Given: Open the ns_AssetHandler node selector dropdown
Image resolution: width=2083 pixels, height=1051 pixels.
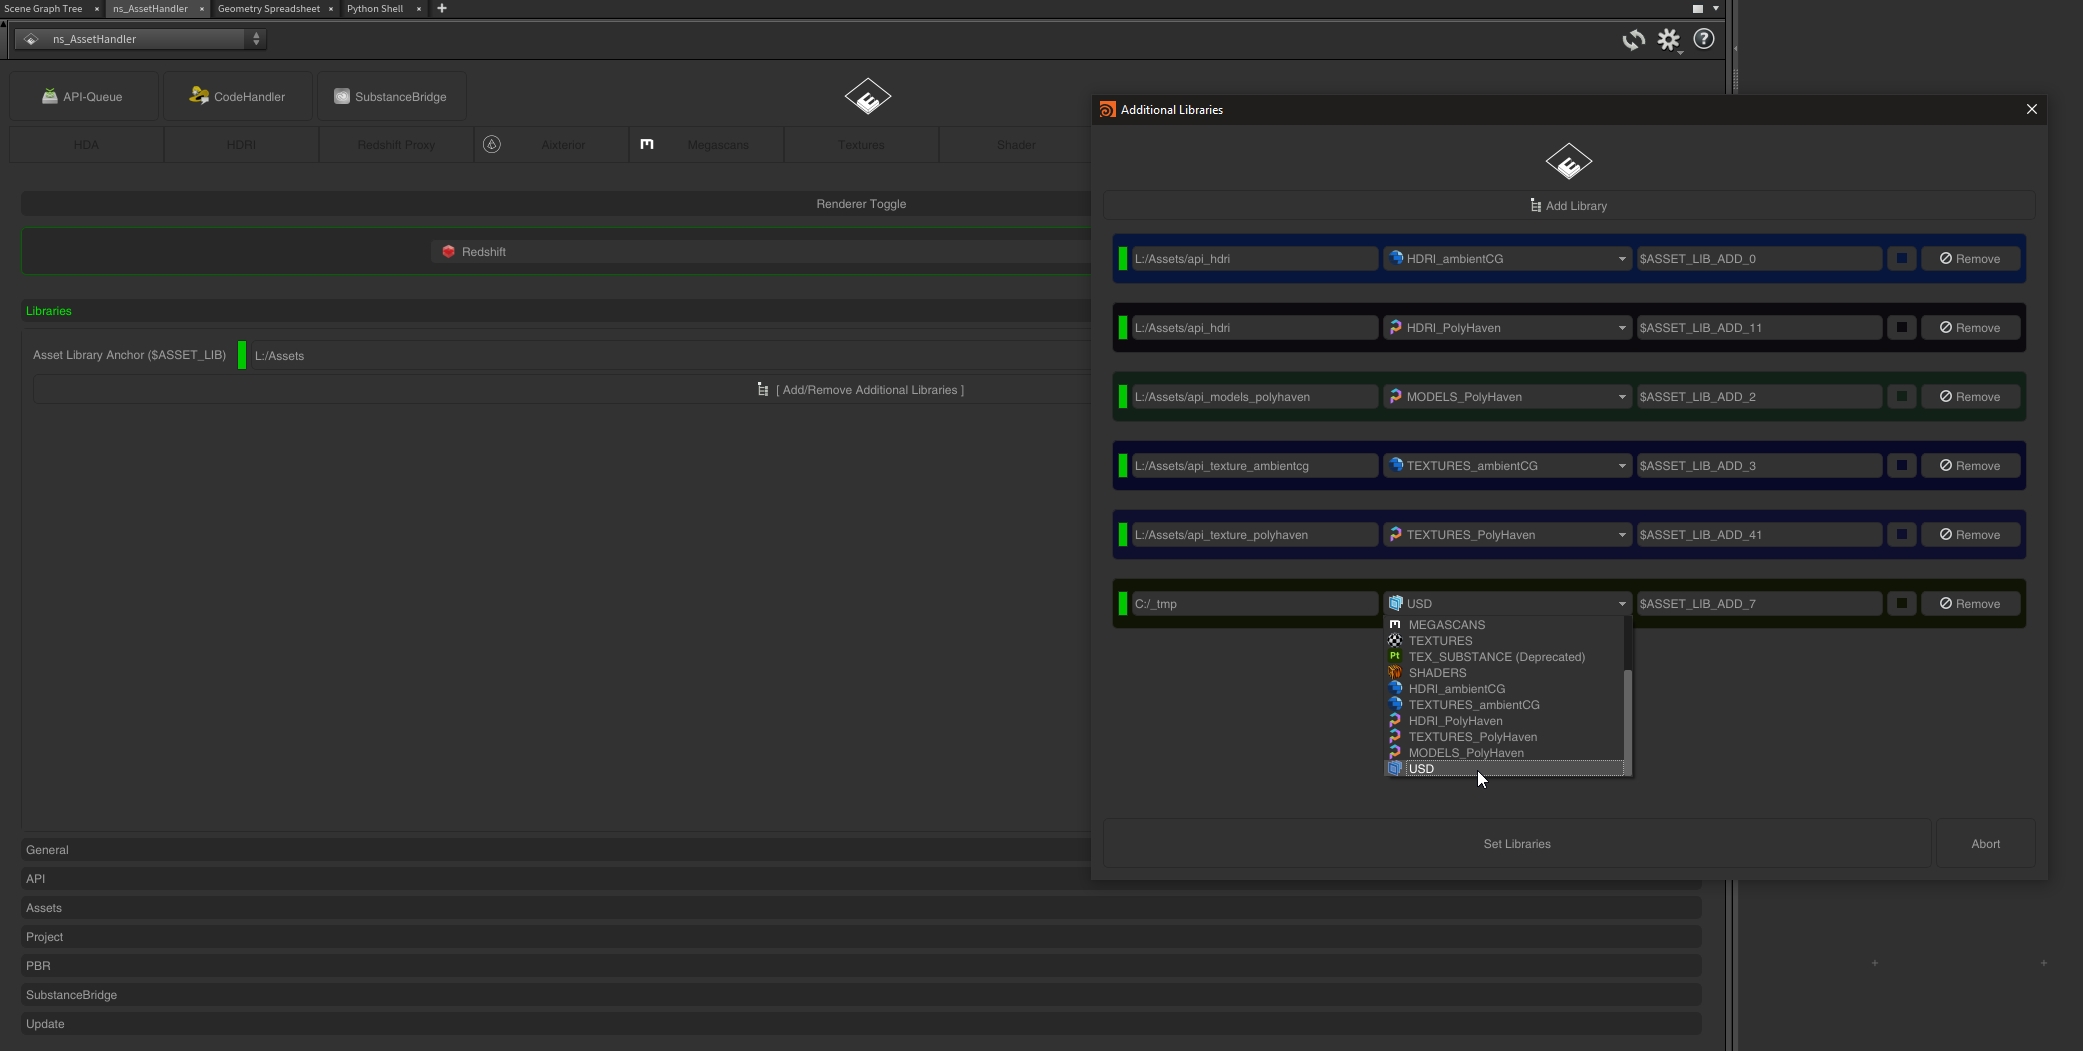Looking at the screenshot, I should 142,39.
